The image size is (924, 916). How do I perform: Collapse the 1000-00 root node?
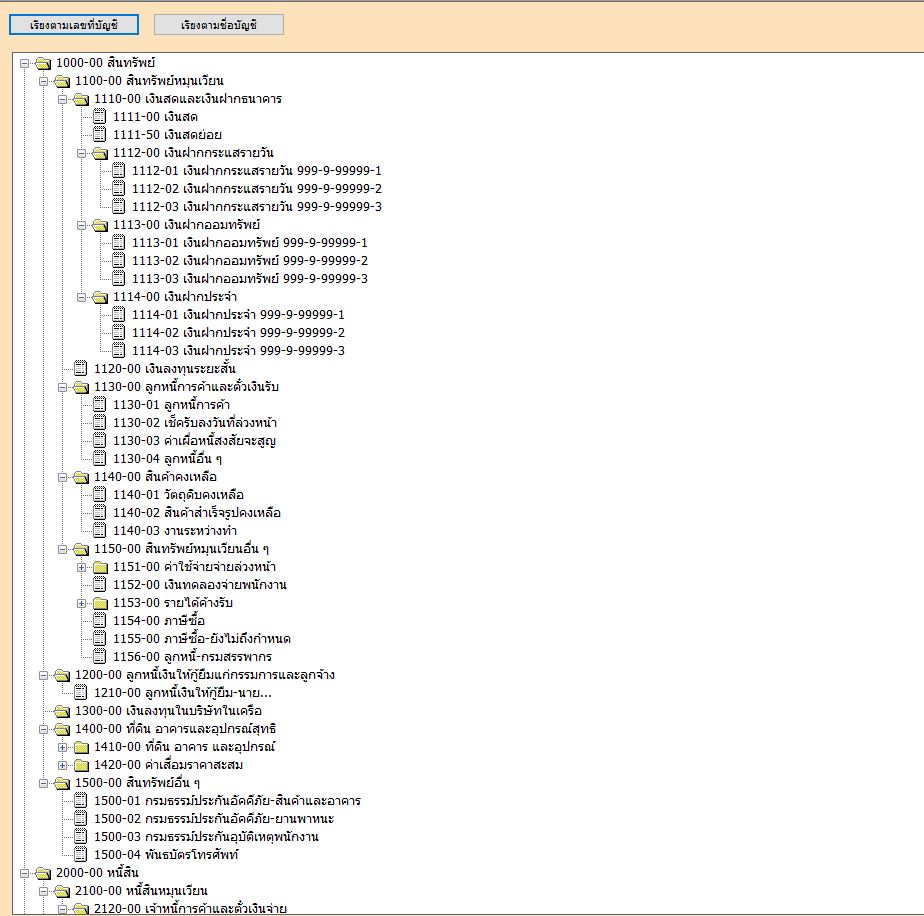pyautogui.click(x=25, y=63)
